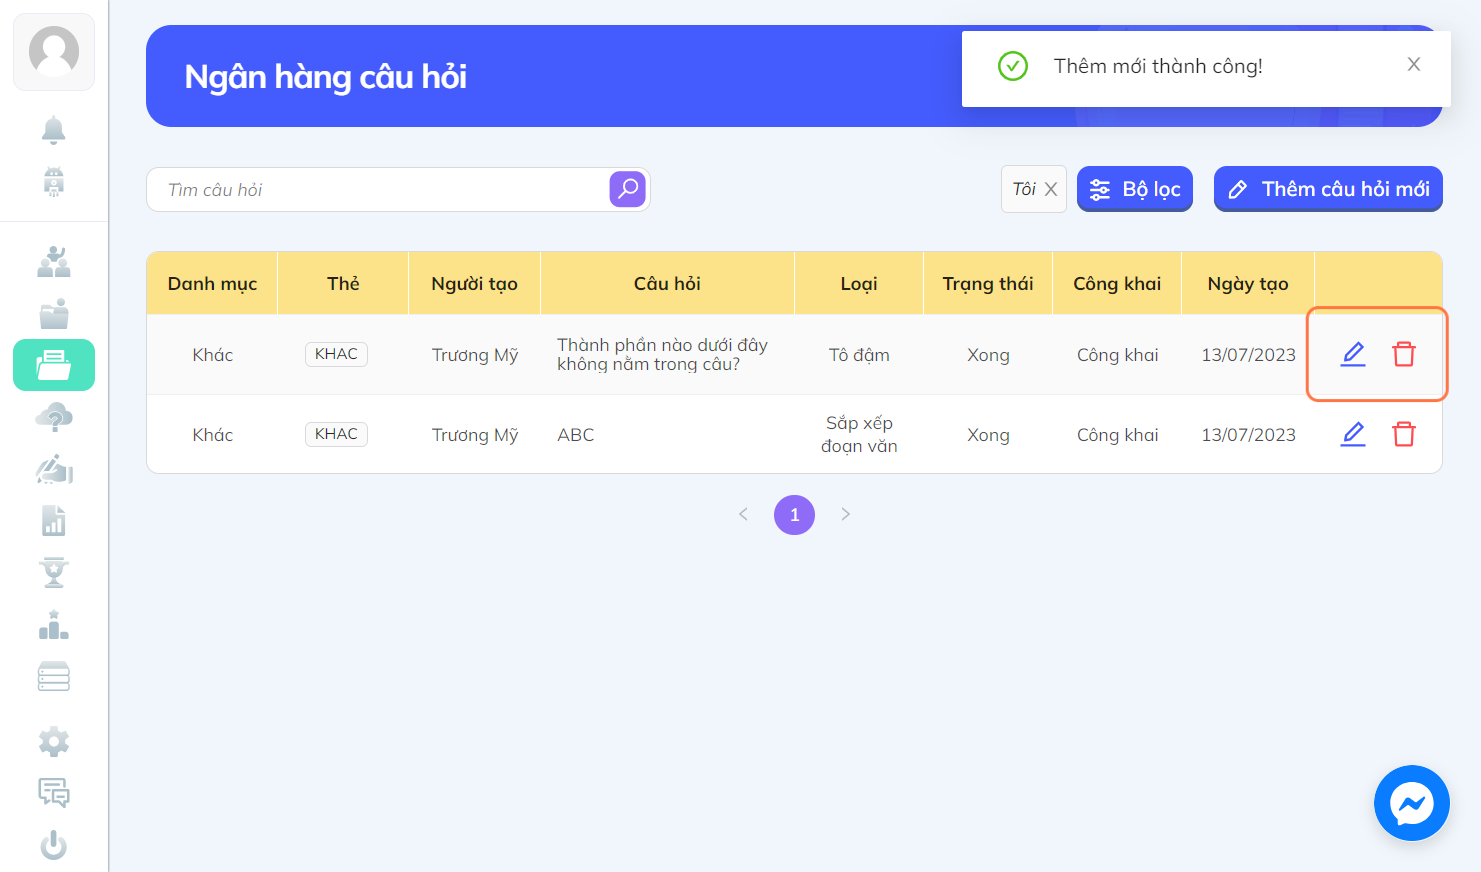Open the trophy awards sidebar icon

click(54, 573)
